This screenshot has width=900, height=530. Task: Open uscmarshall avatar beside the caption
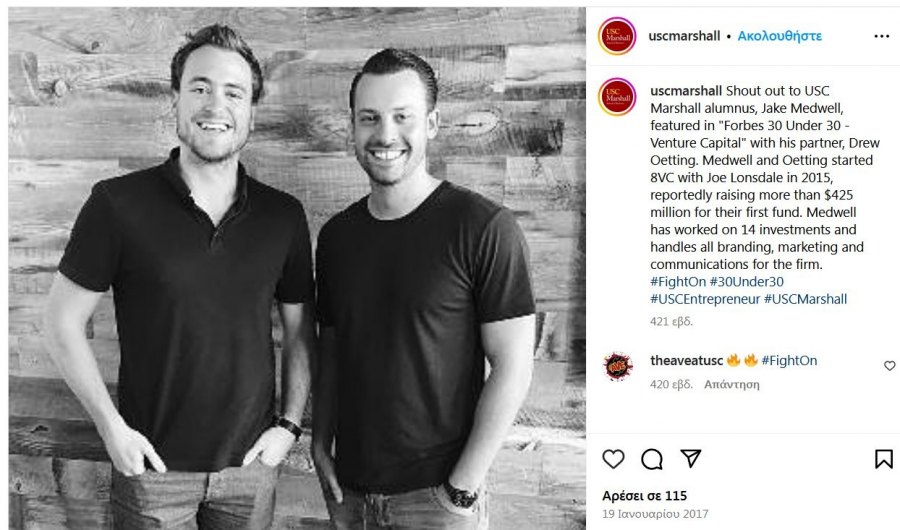617,97
